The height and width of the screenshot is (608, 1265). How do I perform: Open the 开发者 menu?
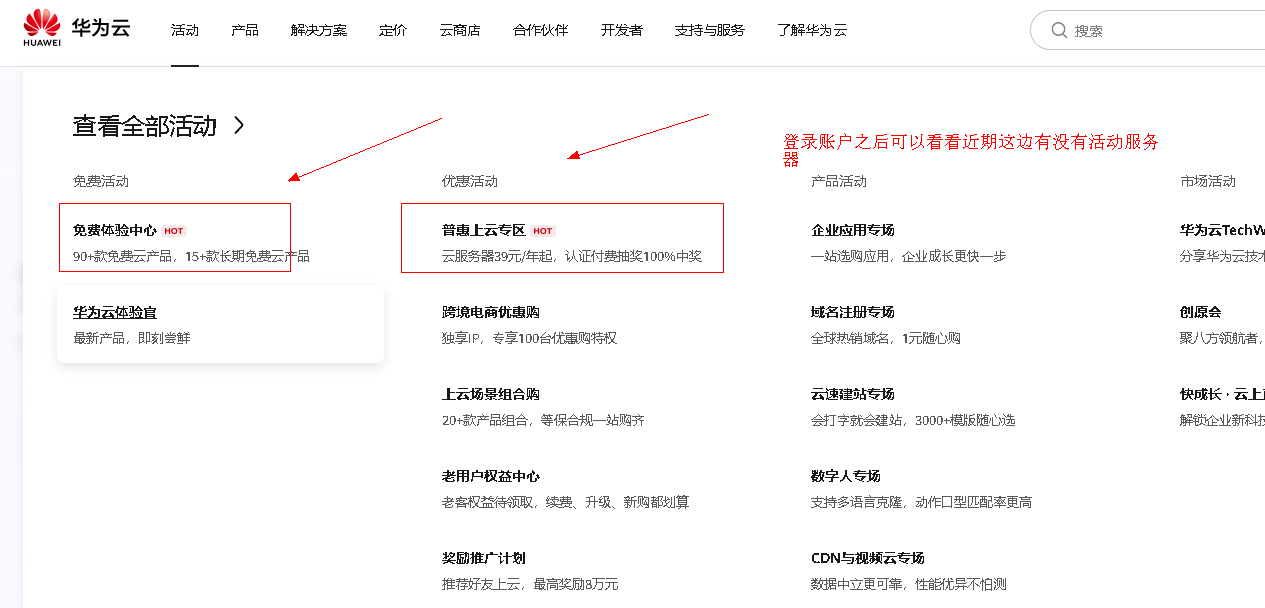pos(622,30)
